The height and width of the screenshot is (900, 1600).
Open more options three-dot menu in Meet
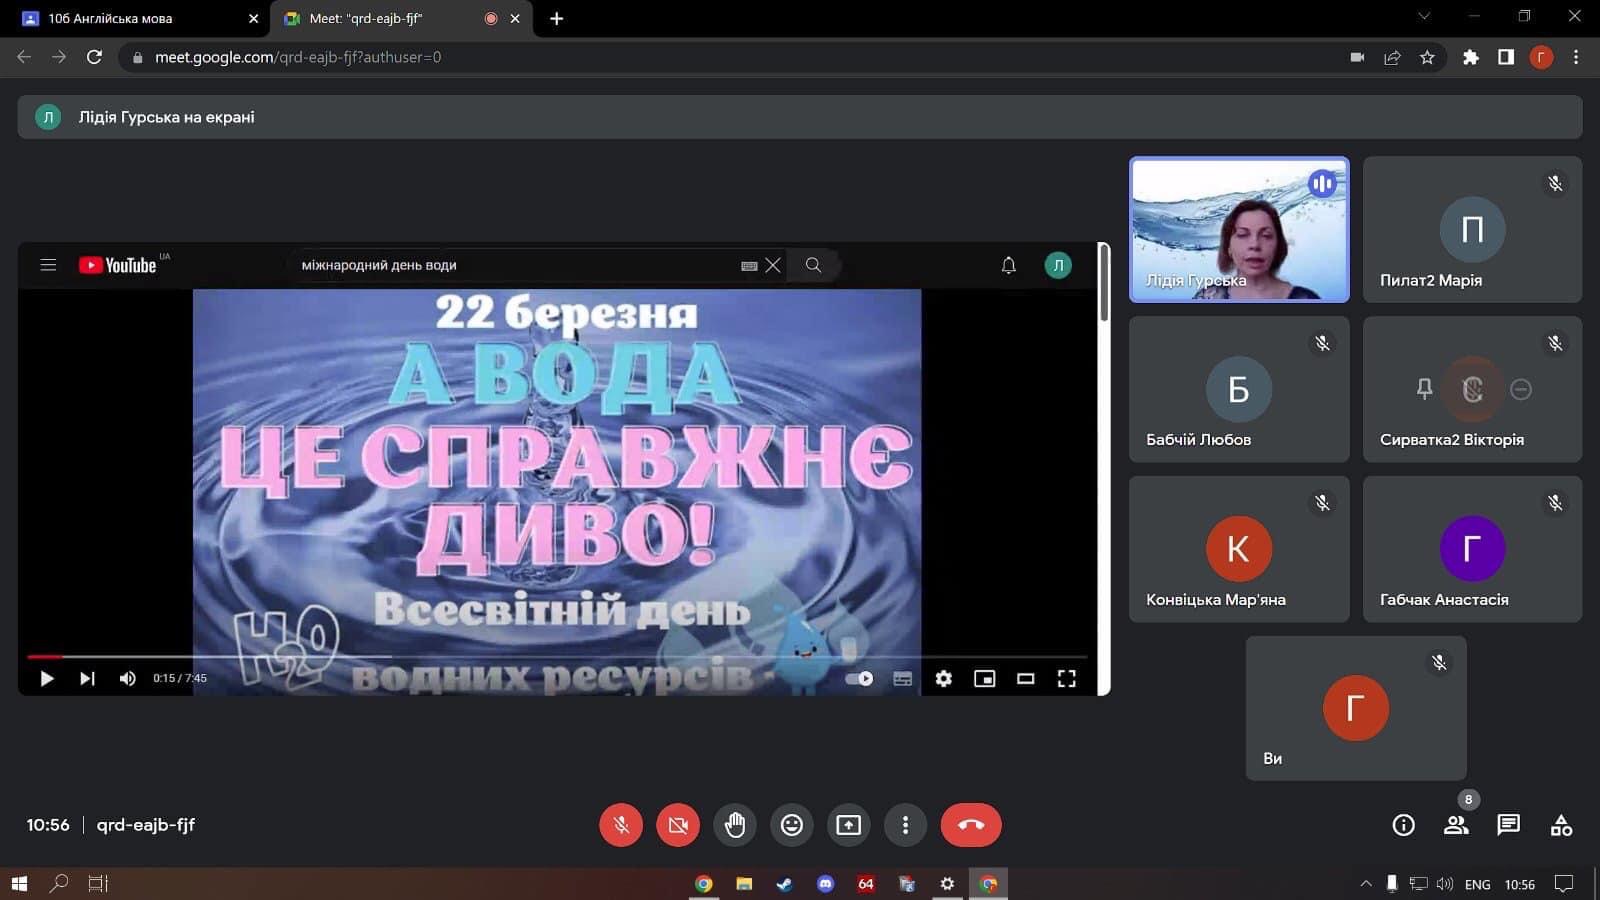(x=905, y=825)
